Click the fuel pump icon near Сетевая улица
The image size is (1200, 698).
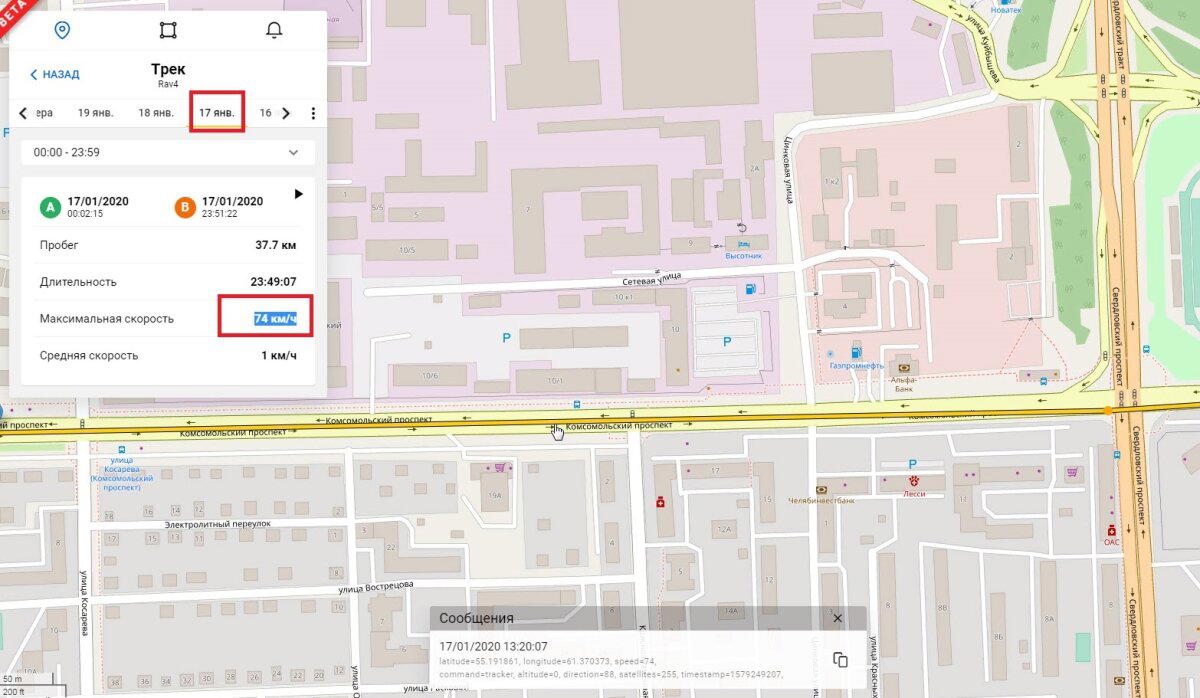tap(750, 289)
